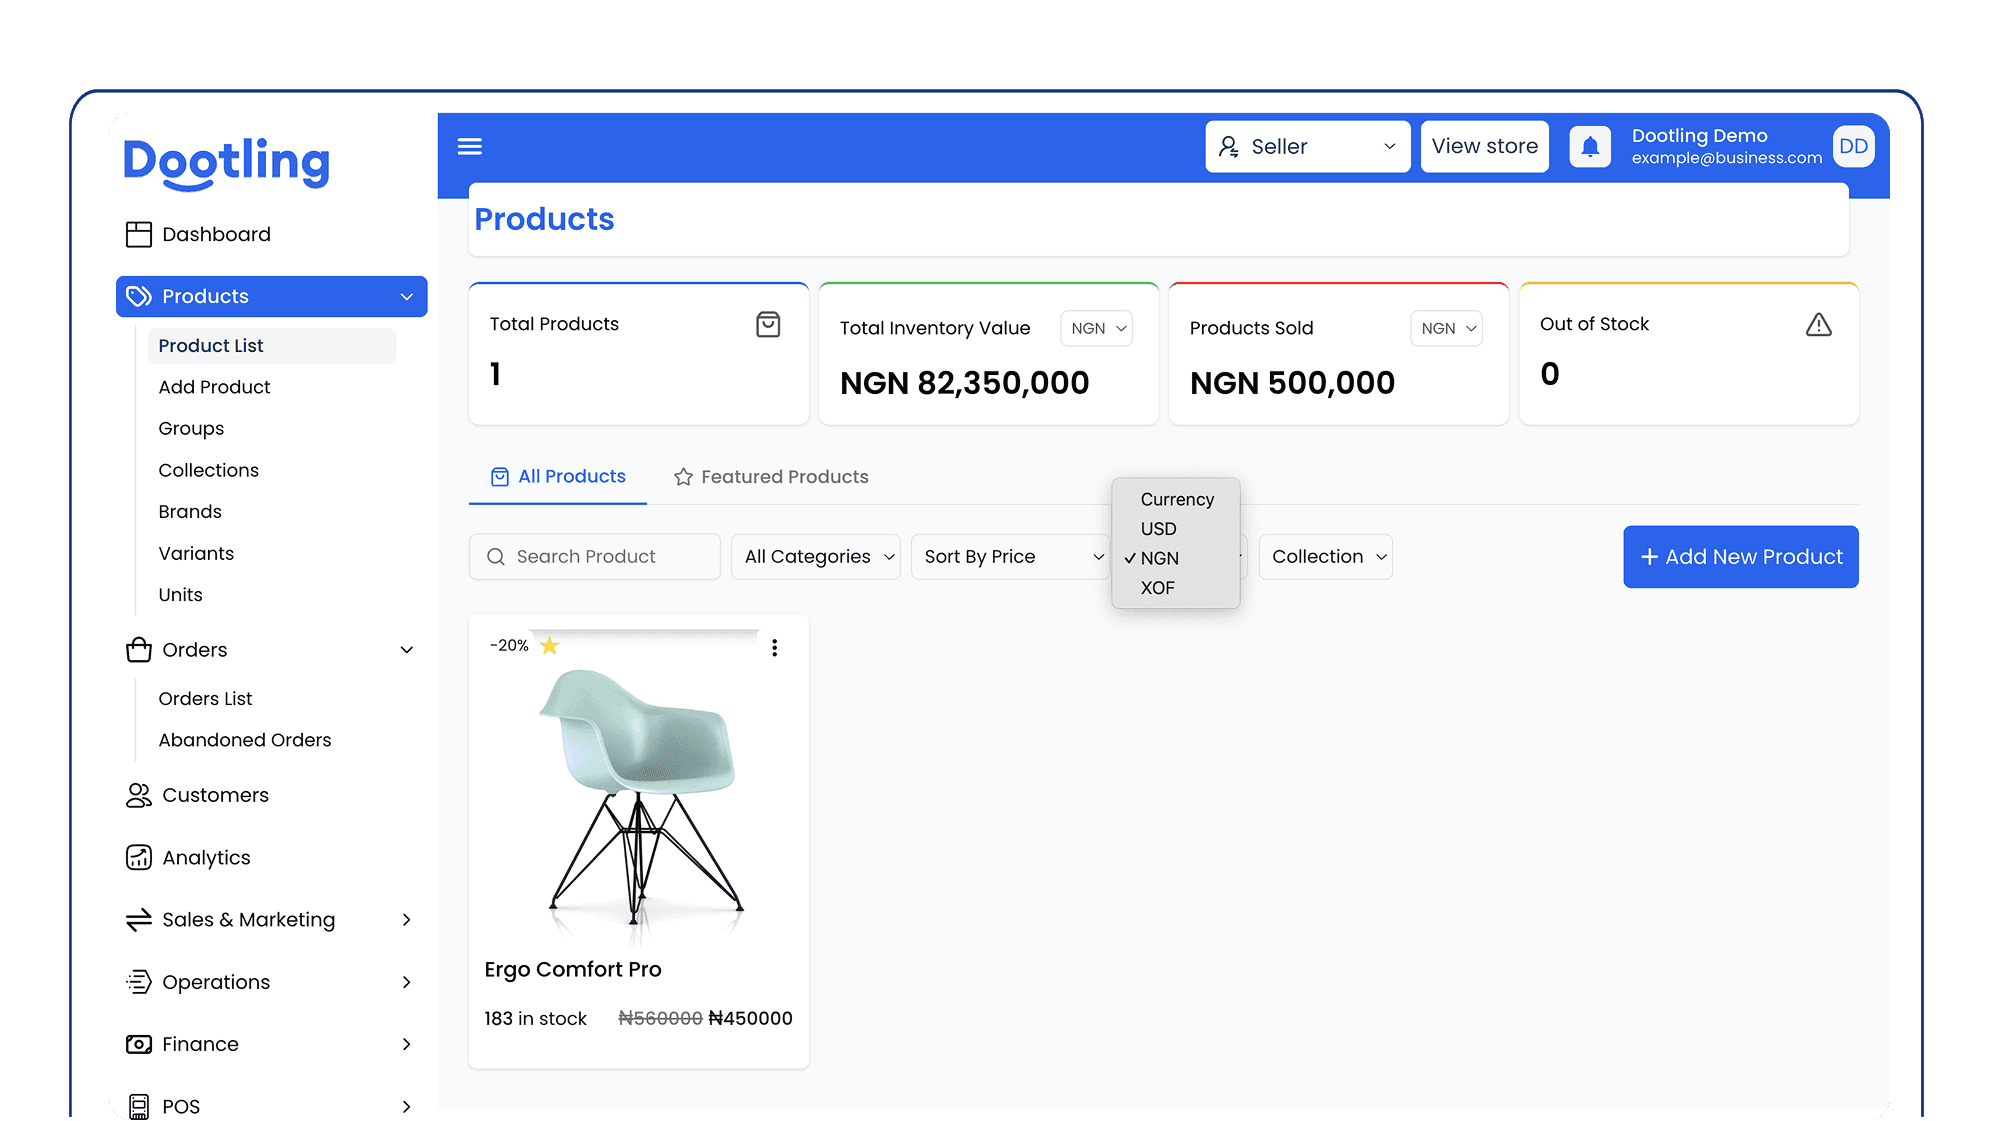The height and width of the screenshot is (1121, 1989).
Task: Pick XOF from the currency list
Action: pos(1158,588)
